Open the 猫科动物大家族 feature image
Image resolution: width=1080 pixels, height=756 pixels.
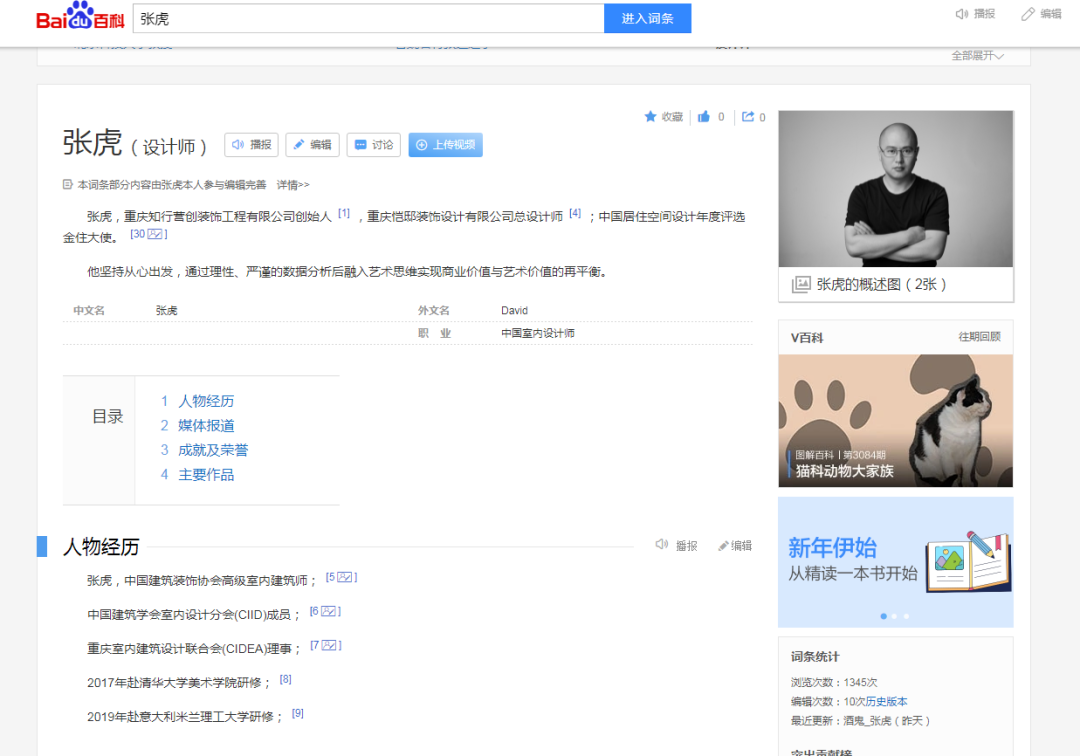click(x=895, y=421)
